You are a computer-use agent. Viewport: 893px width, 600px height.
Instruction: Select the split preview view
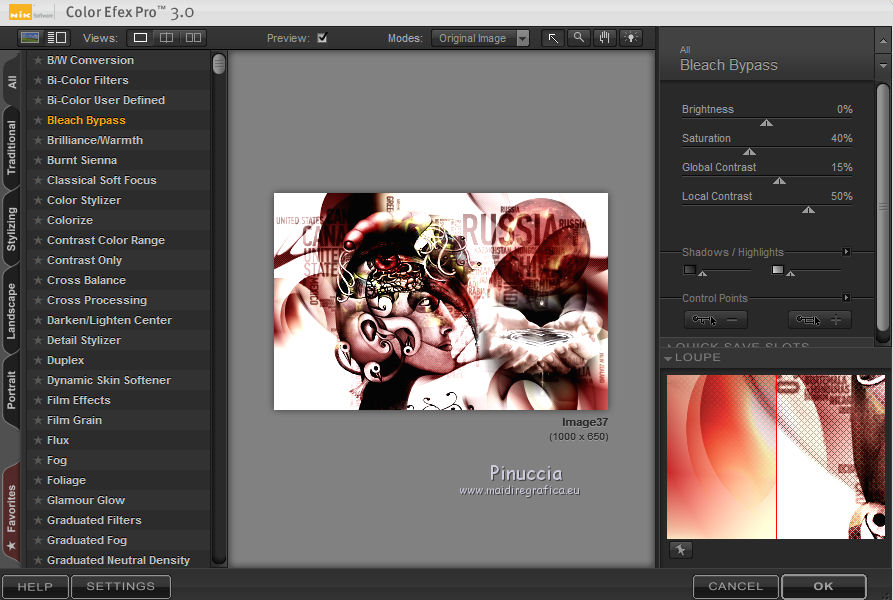coord(166,38)
